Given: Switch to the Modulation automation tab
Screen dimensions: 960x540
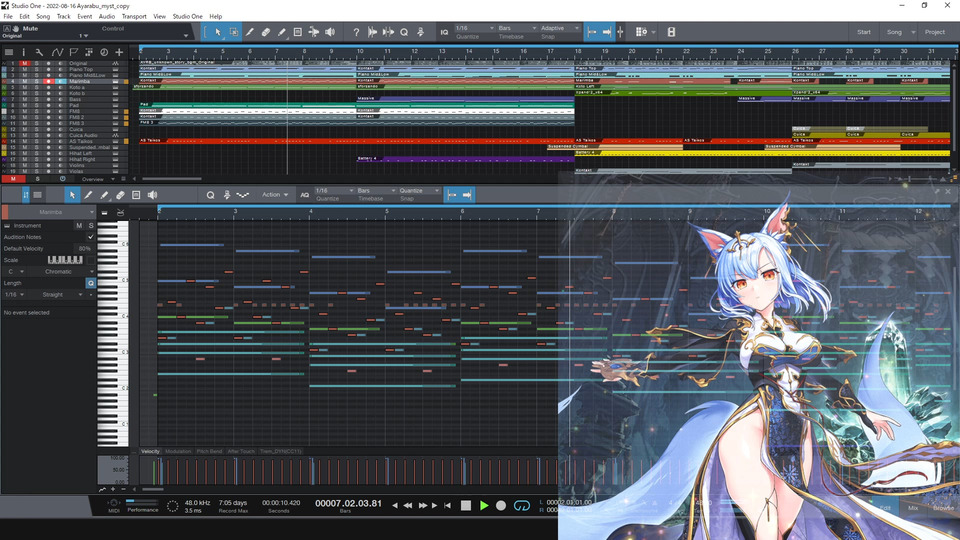Looking at the screenshot, I should 178,451.
